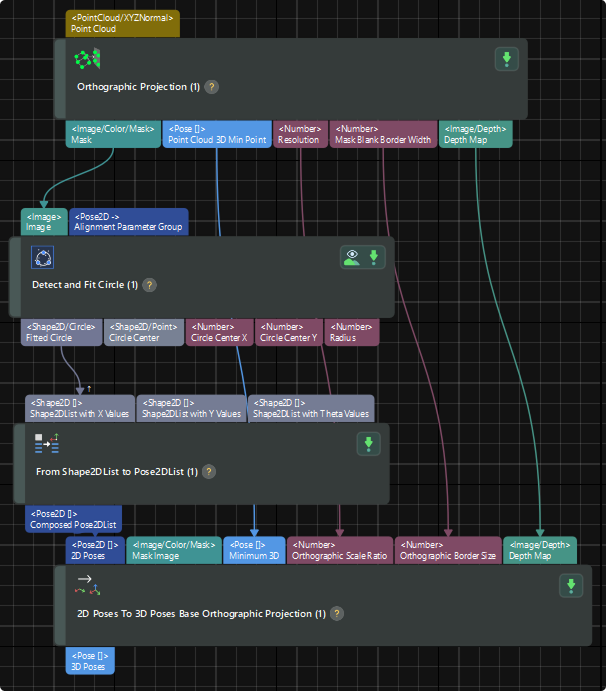Select the Point Cloud 3D Min Point output port

pos(217,134)
